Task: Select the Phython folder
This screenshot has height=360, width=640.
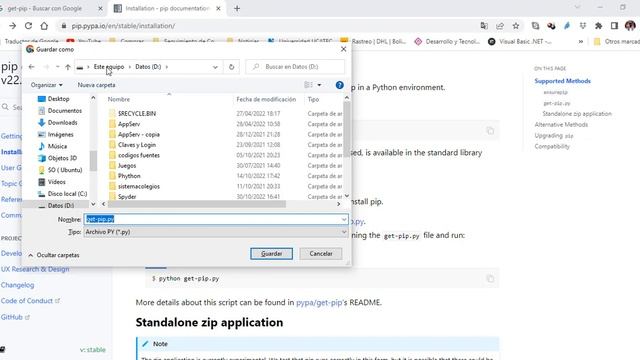Action: [x=129, y=176]
